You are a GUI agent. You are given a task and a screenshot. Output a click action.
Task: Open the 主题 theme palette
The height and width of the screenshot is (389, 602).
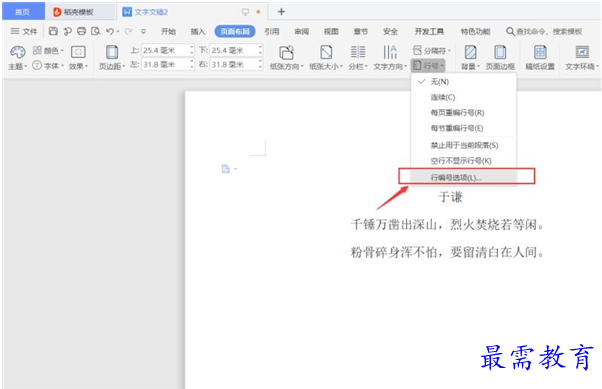click(17, 58)
